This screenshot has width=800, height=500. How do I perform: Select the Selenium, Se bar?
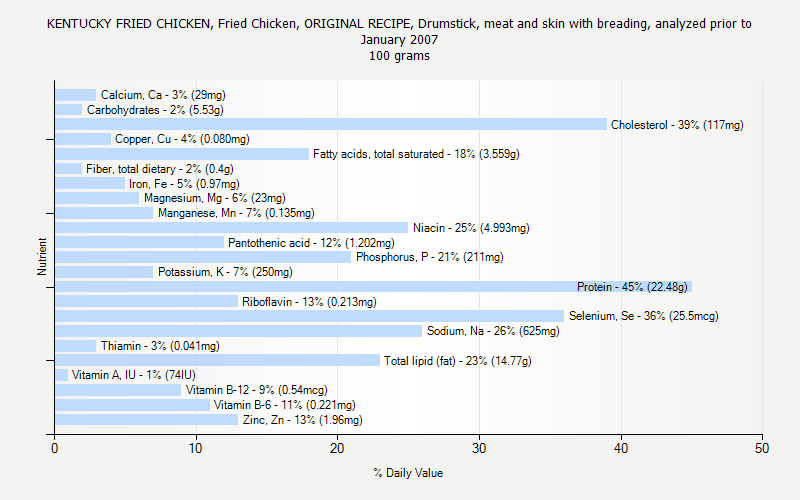[308, 316]
